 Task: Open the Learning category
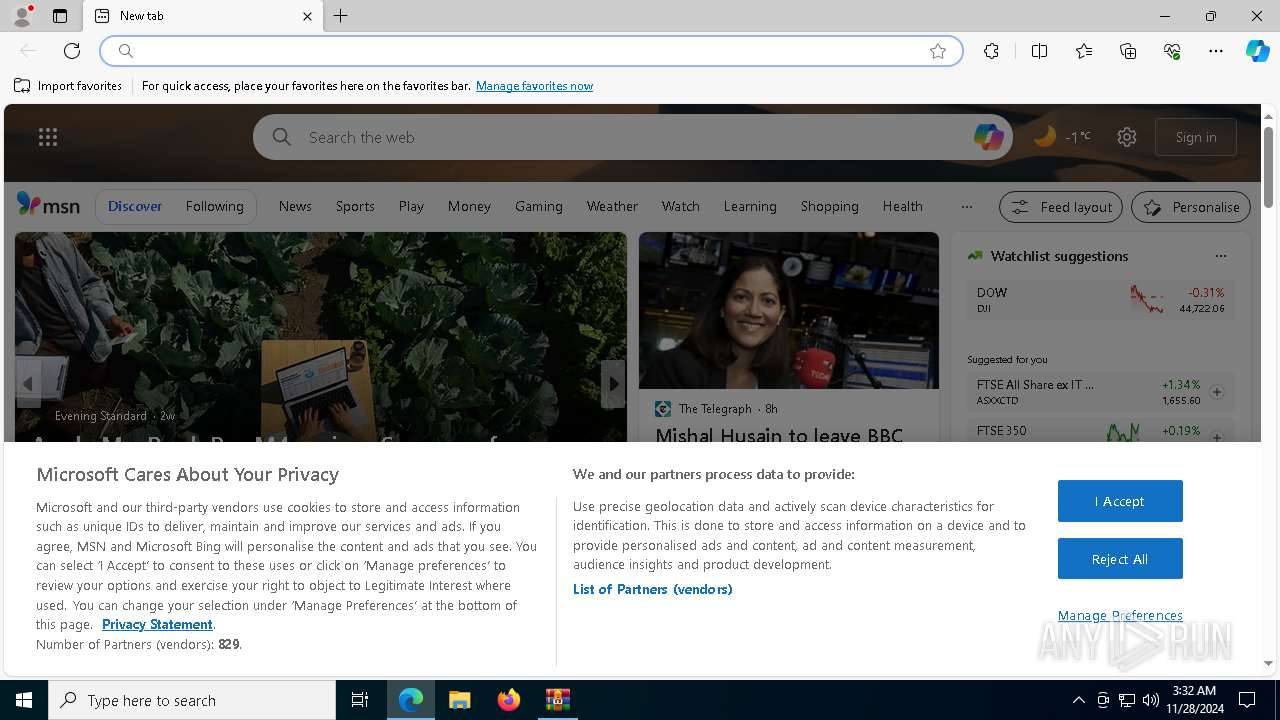[750, 206]
